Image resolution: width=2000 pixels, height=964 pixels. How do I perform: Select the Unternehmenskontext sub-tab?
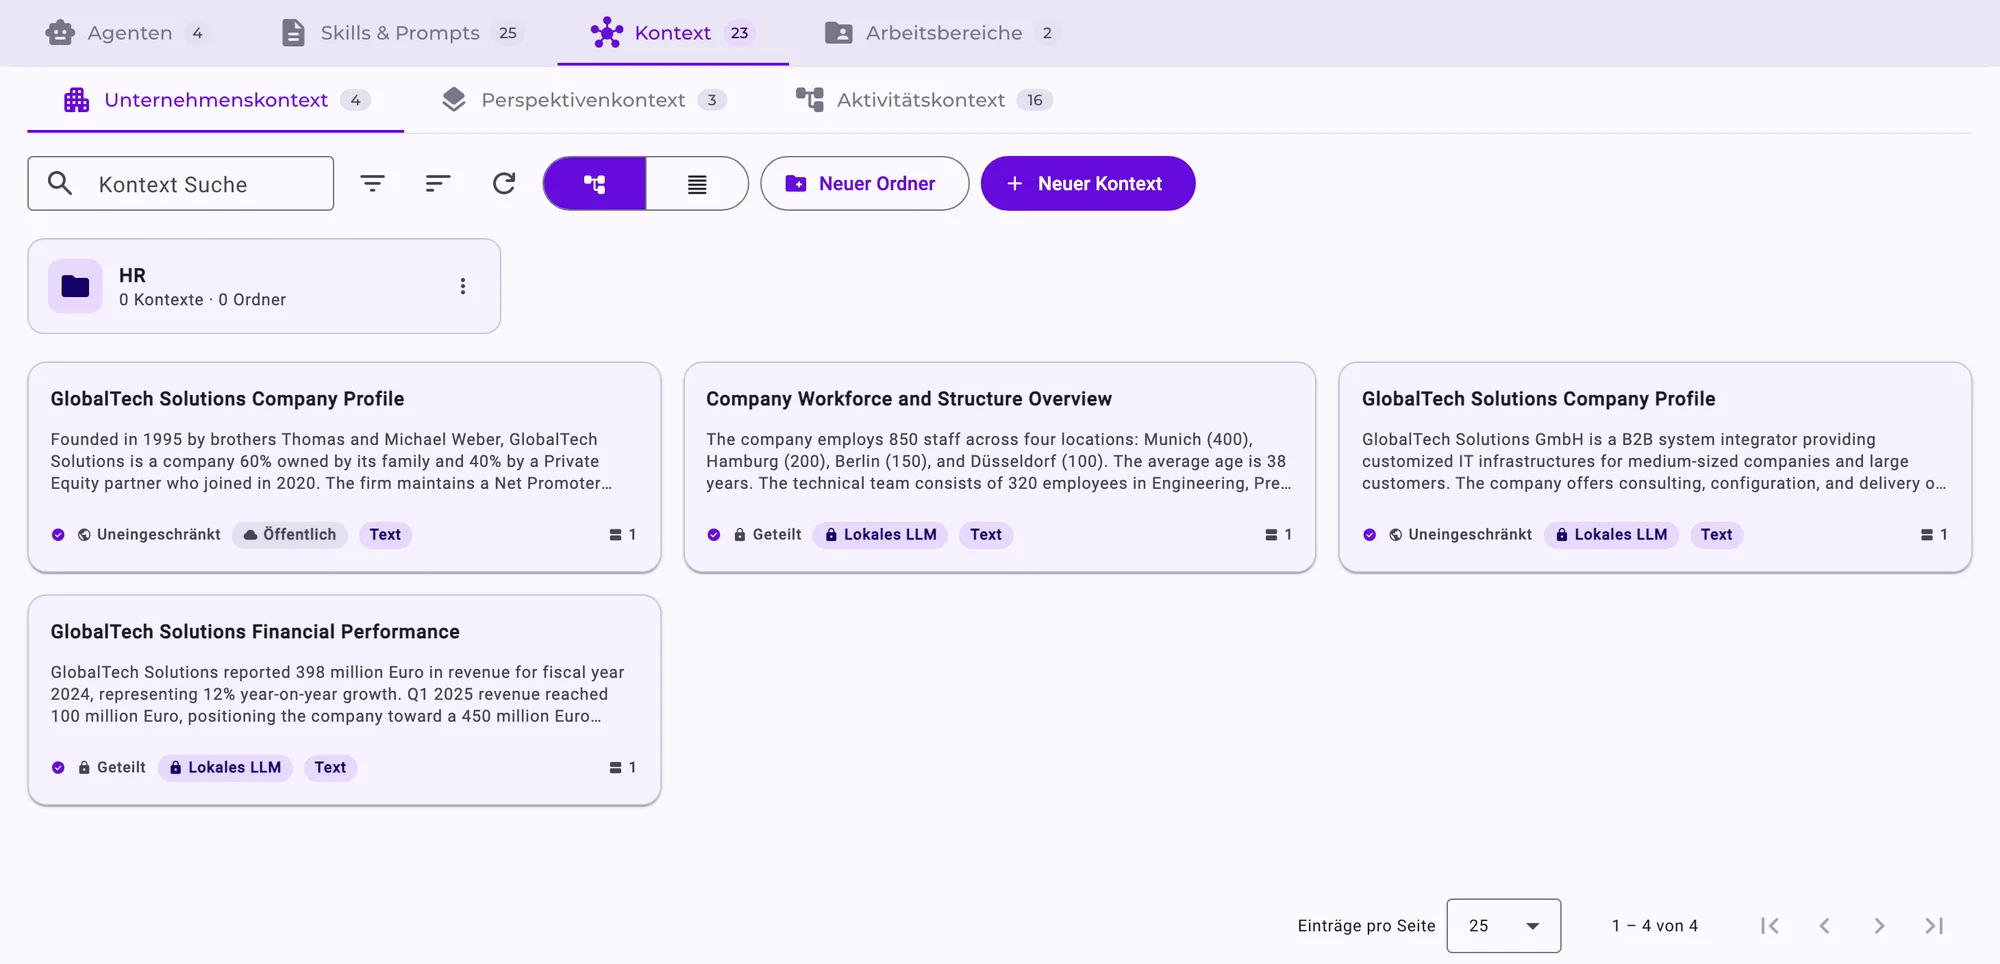pos(216,100)
